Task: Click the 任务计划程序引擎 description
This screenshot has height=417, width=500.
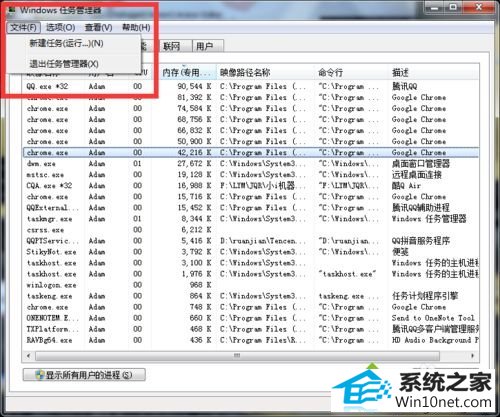Action: 425,296
